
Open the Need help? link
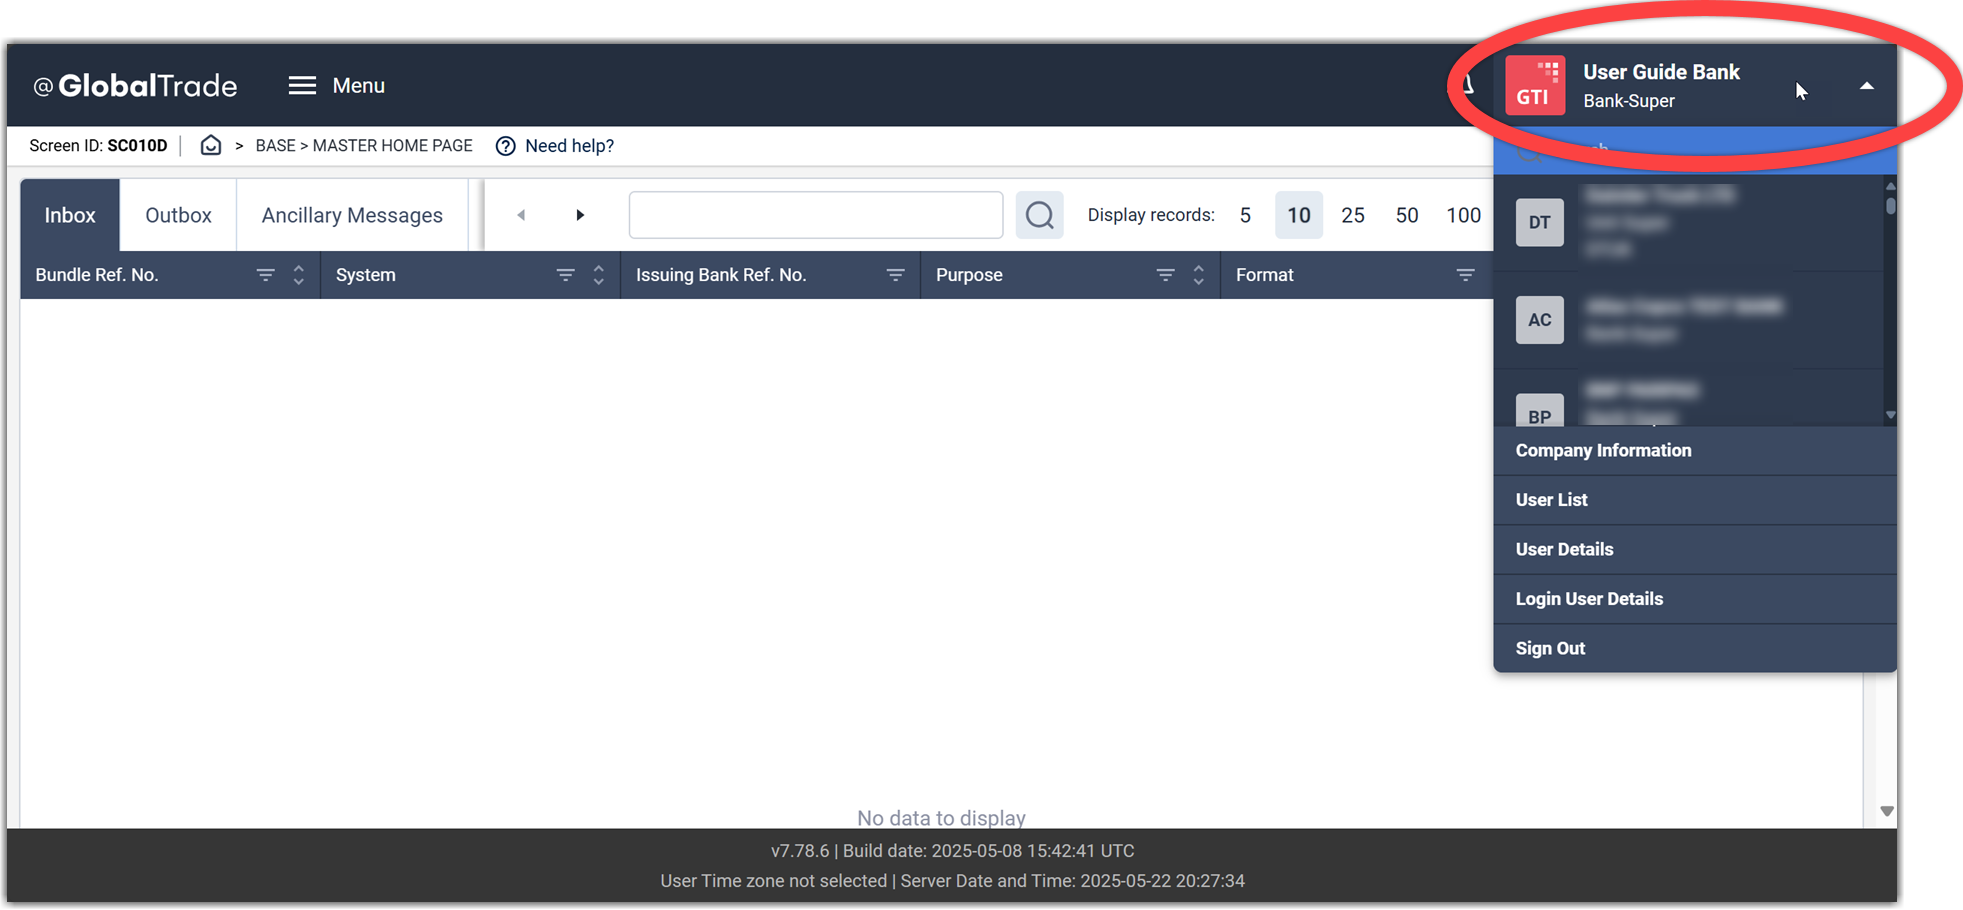pos(555,146)
